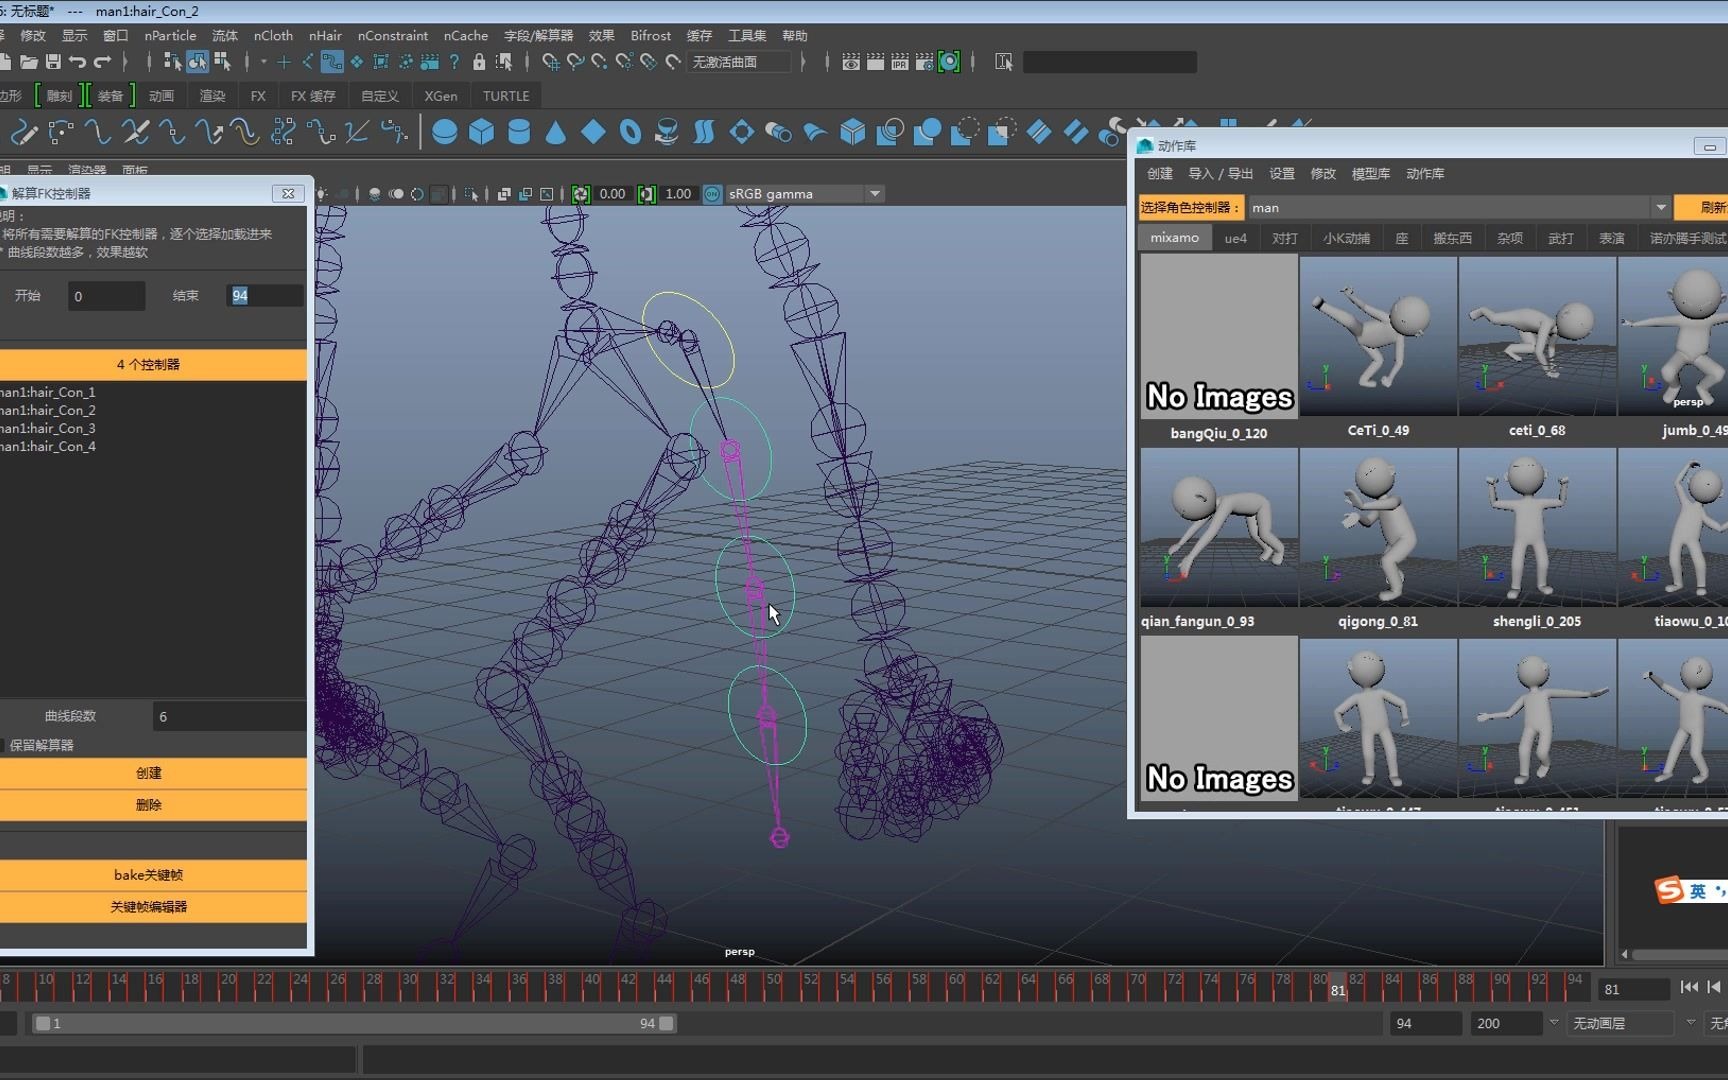Click the current frame 81 marker on timeline

pos(1338,988)
